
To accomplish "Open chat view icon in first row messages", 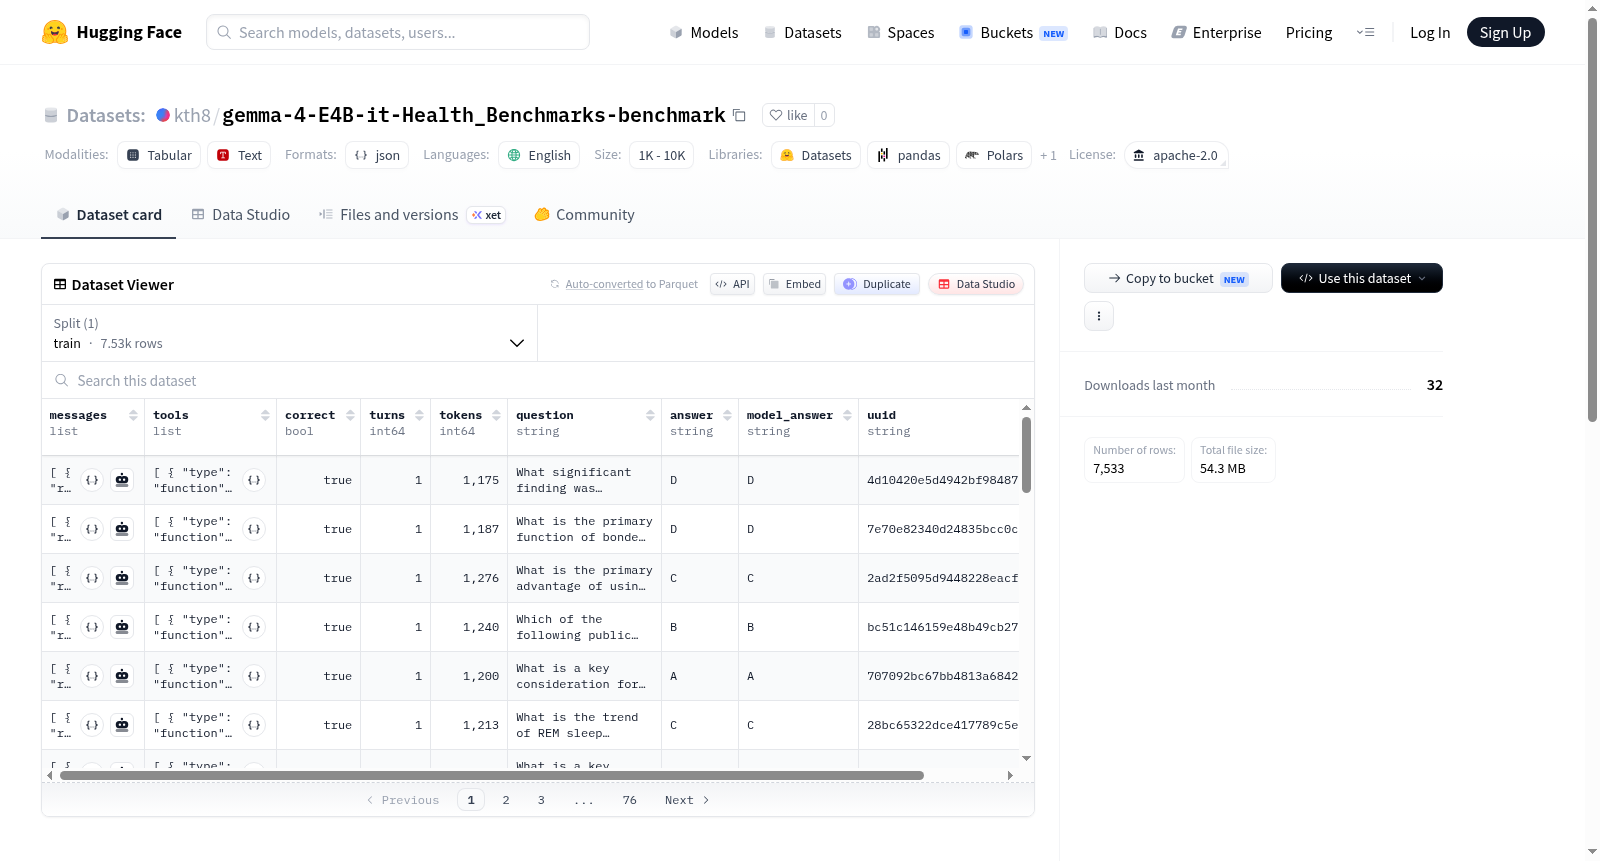I will pos(122,480).
